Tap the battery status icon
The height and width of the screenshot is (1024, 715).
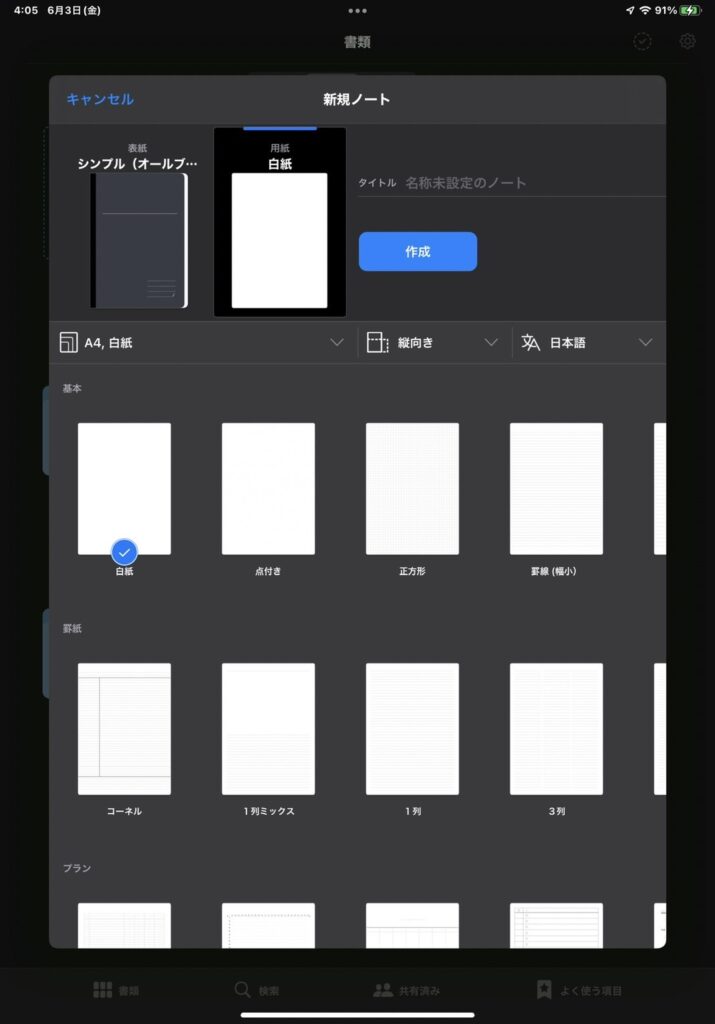pos(691,10)
